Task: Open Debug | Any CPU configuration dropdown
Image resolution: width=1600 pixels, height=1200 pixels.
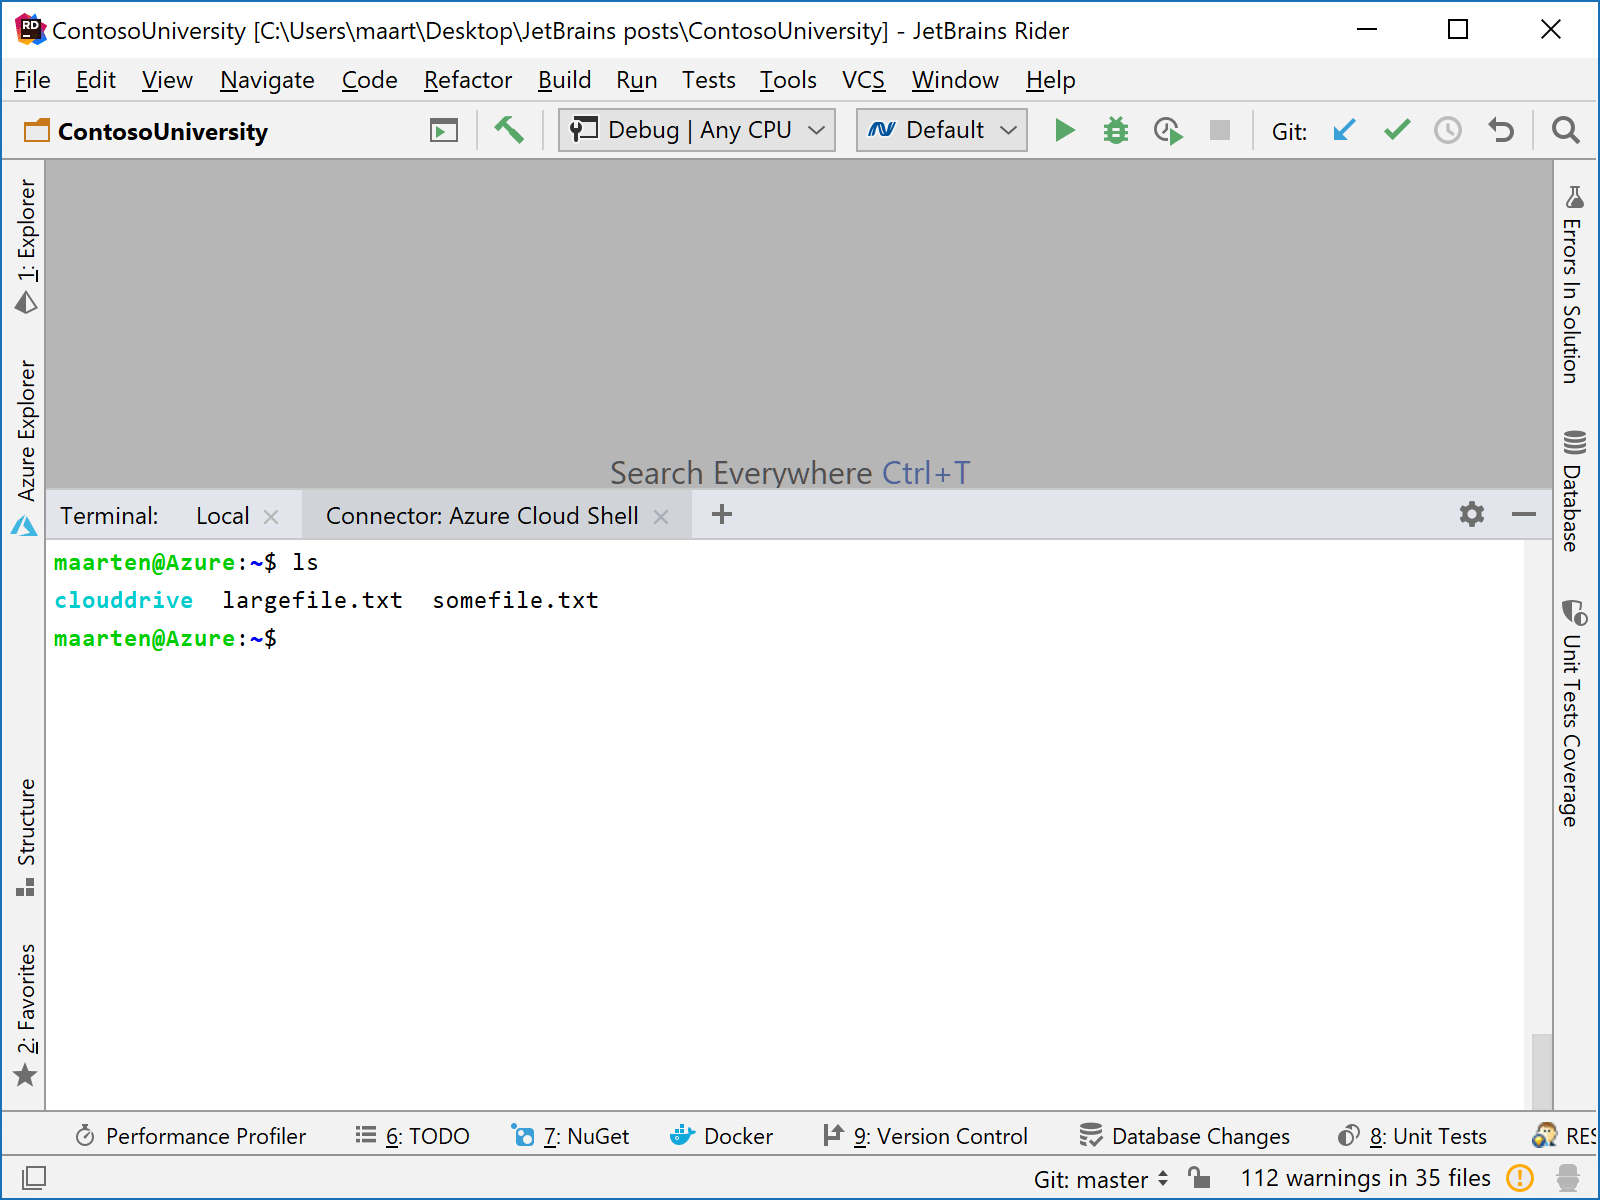Action: pos(697,130)
